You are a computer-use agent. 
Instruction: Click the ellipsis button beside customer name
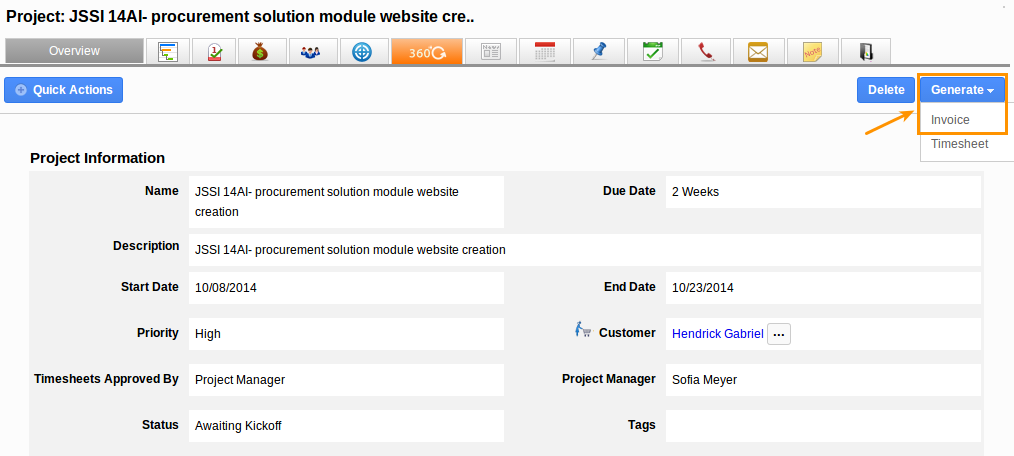point(779,334)
